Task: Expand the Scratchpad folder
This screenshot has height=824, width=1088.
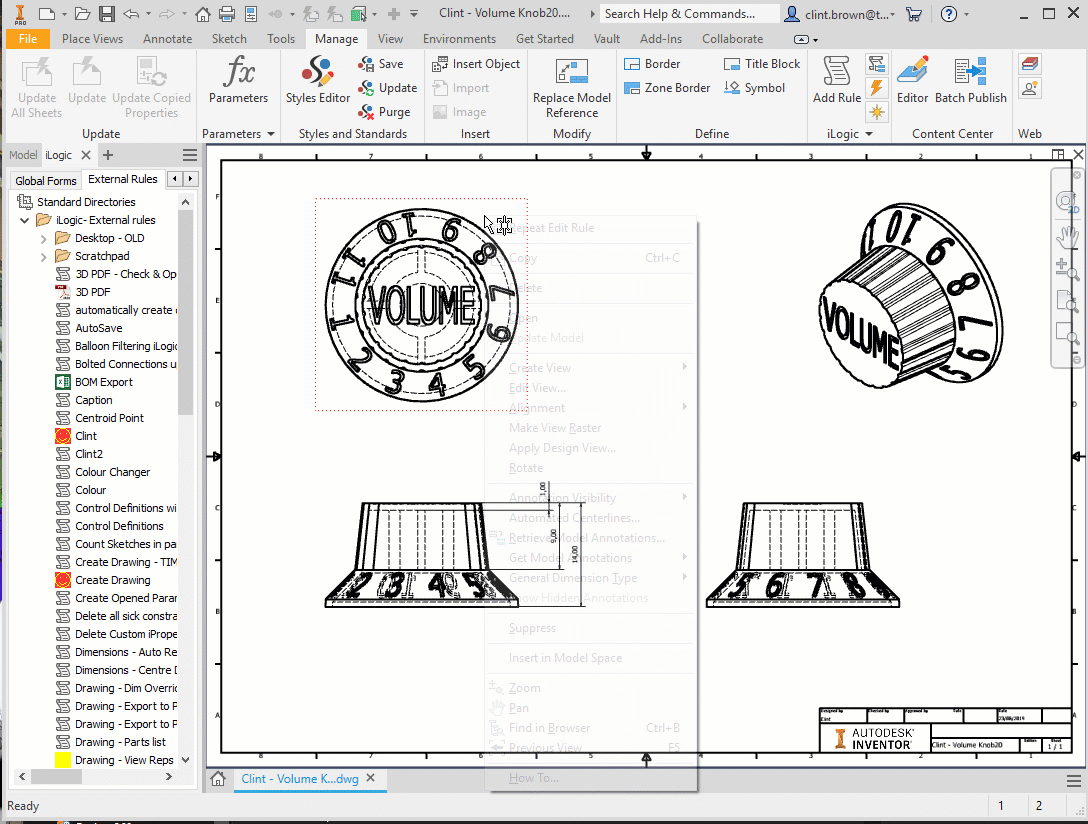Action: pyautogui.click(x=43, y=257)
